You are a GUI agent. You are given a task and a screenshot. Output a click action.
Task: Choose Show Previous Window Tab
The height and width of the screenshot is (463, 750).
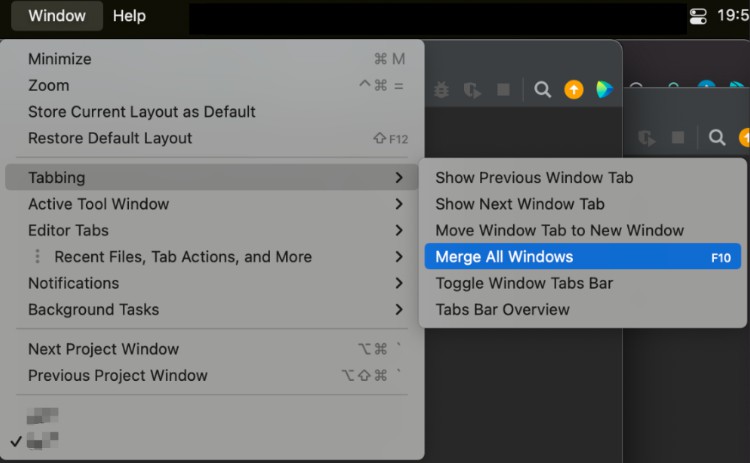(583, 177)
